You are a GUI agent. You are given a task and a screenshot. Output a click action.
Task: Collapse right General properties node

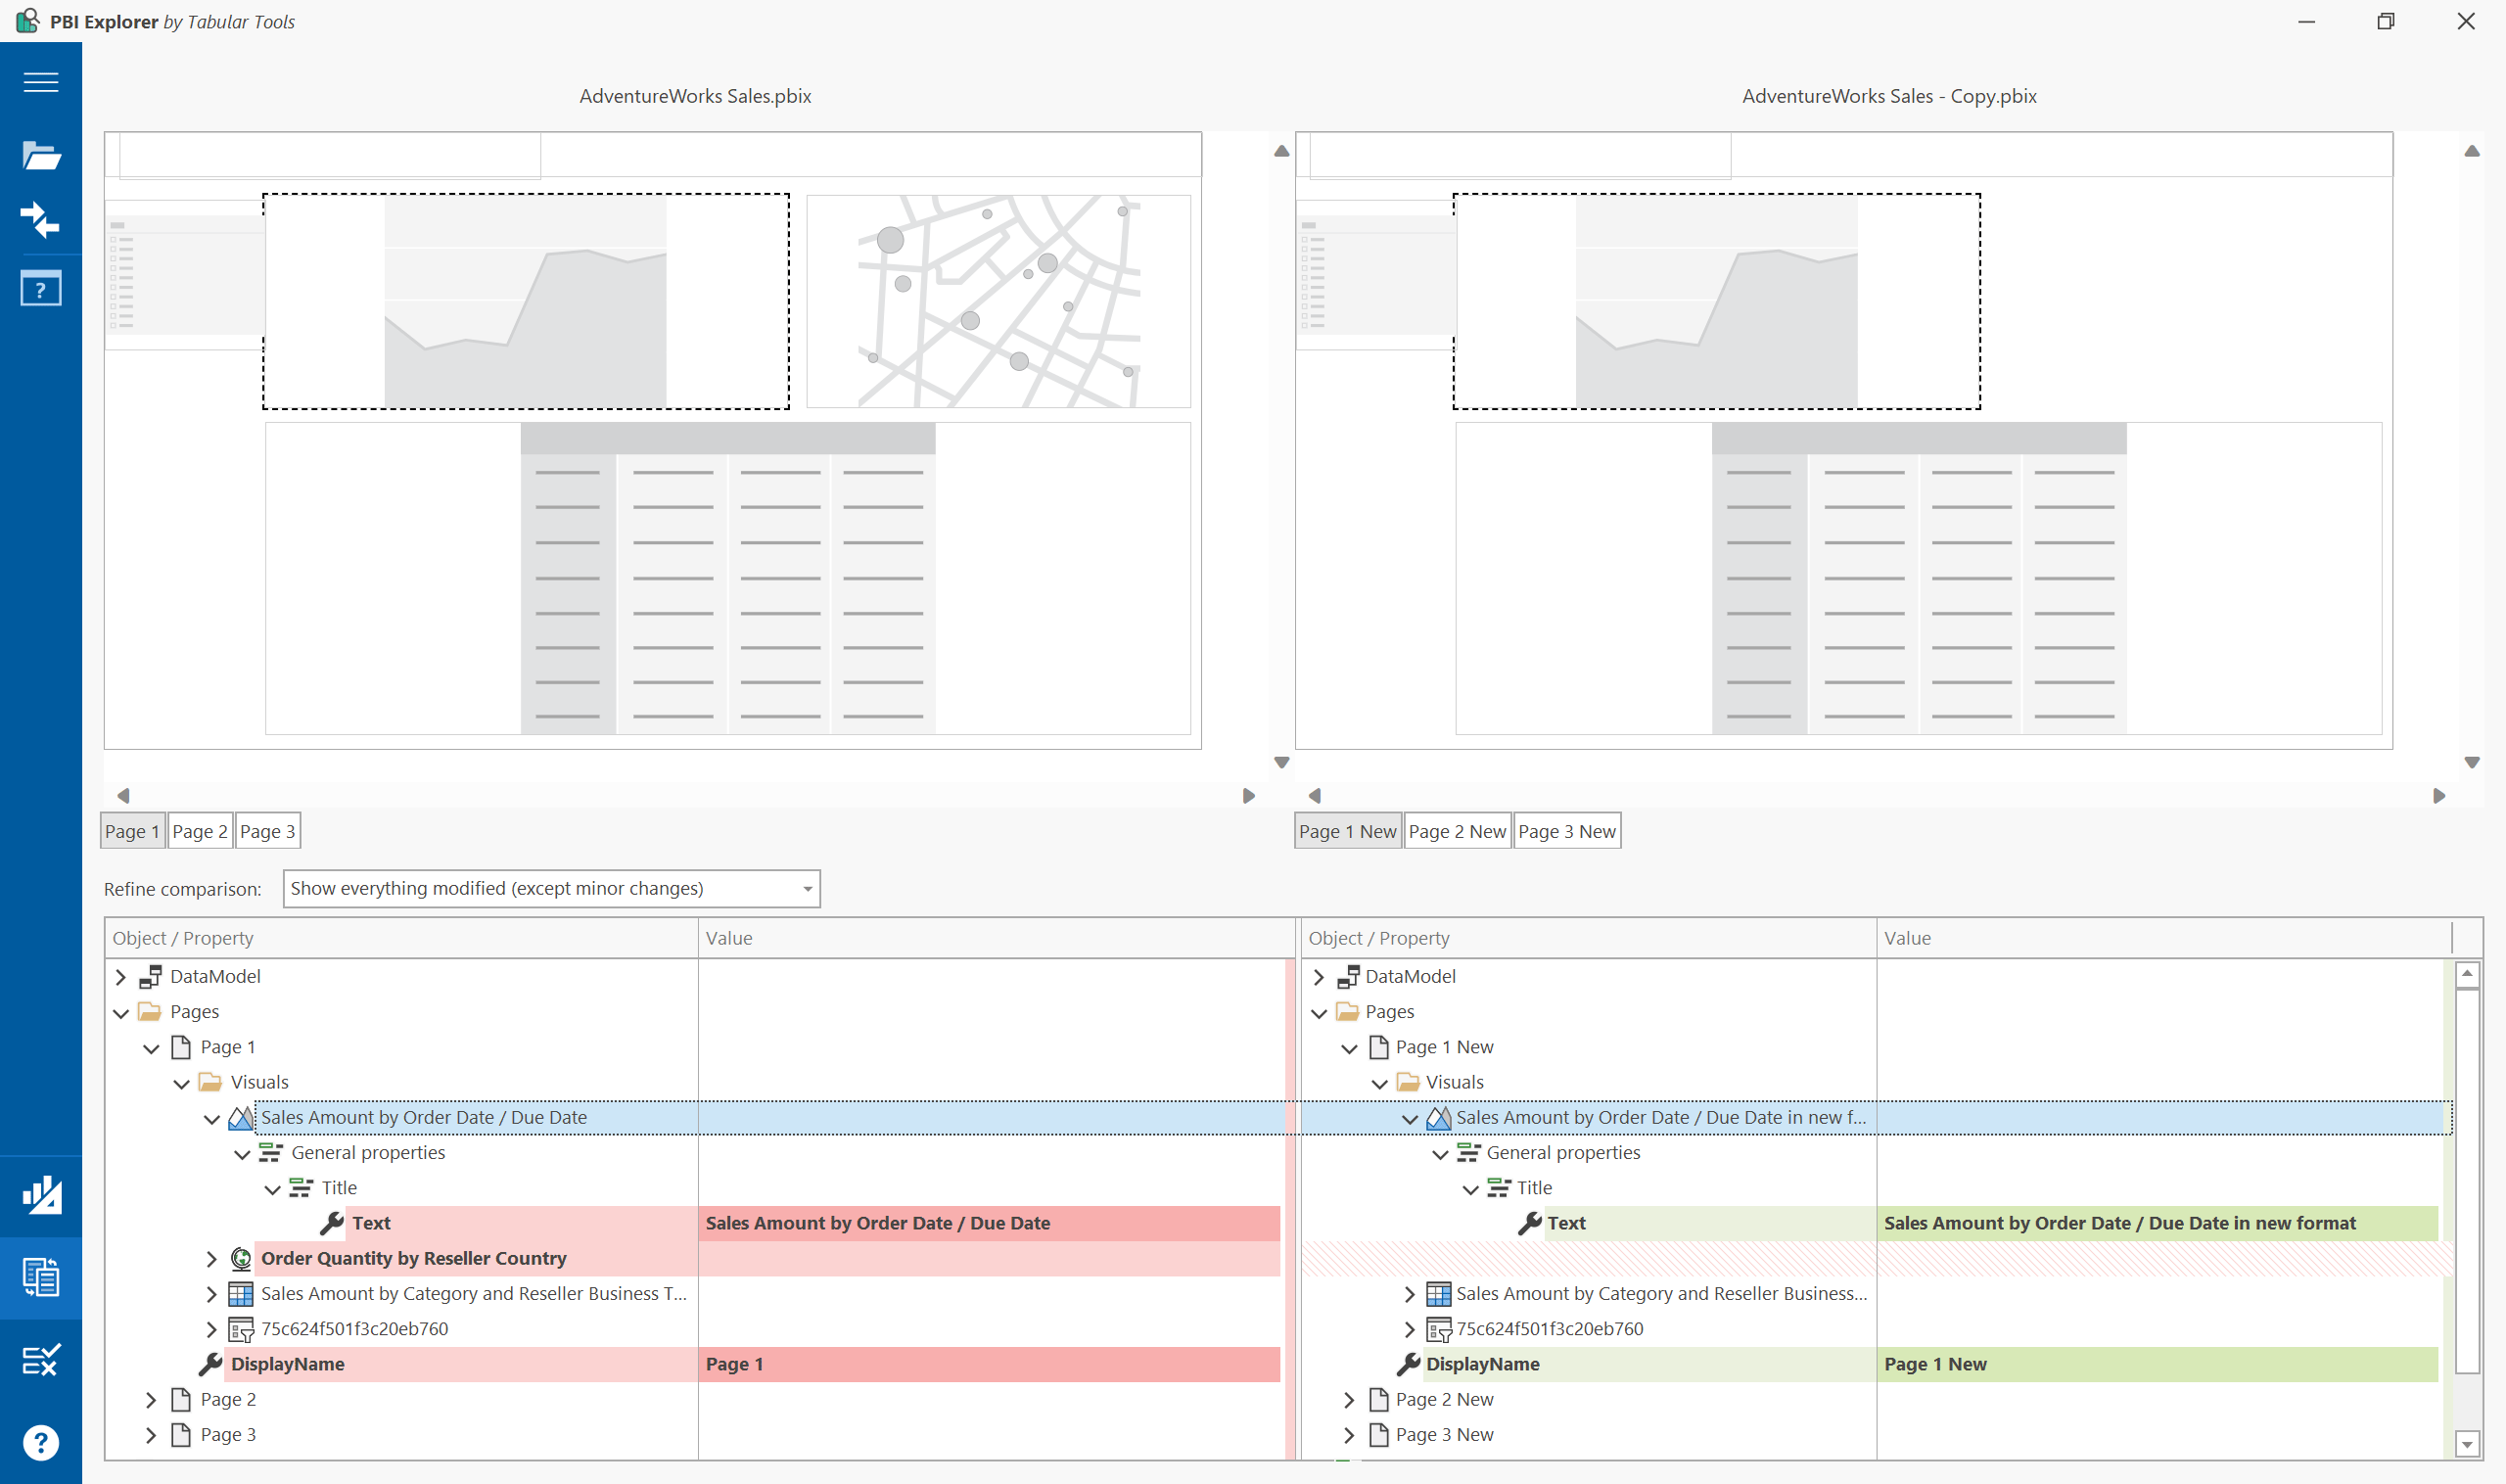pos(1440,1154)
